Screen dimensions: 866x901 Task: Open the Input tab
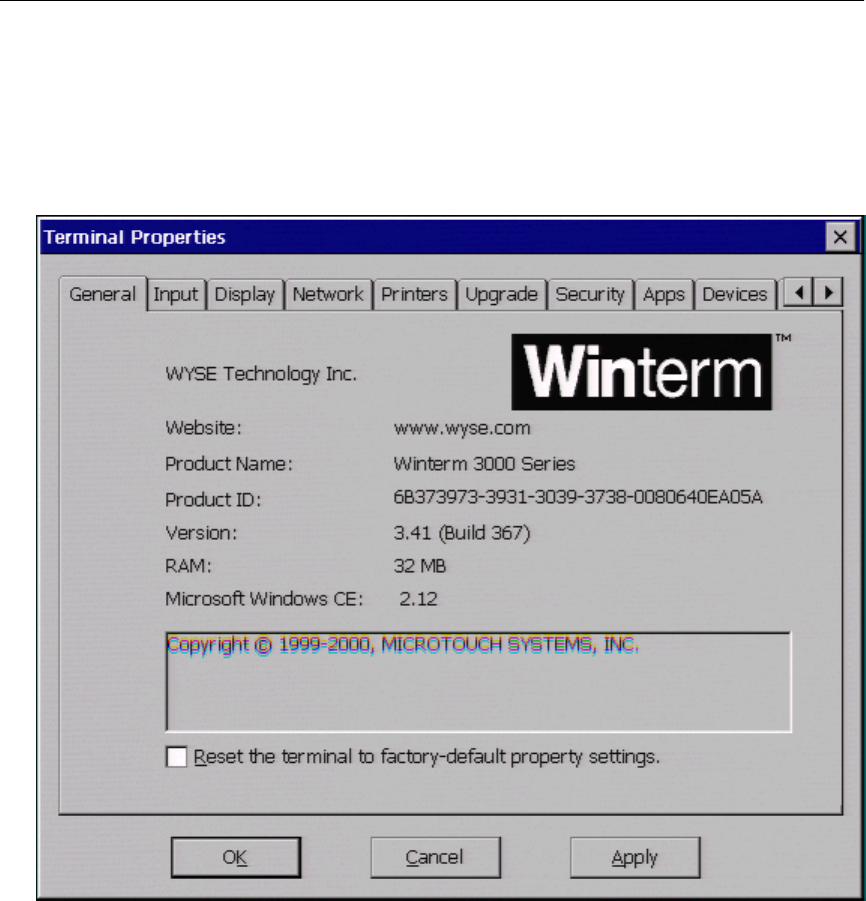click(176, 295)
